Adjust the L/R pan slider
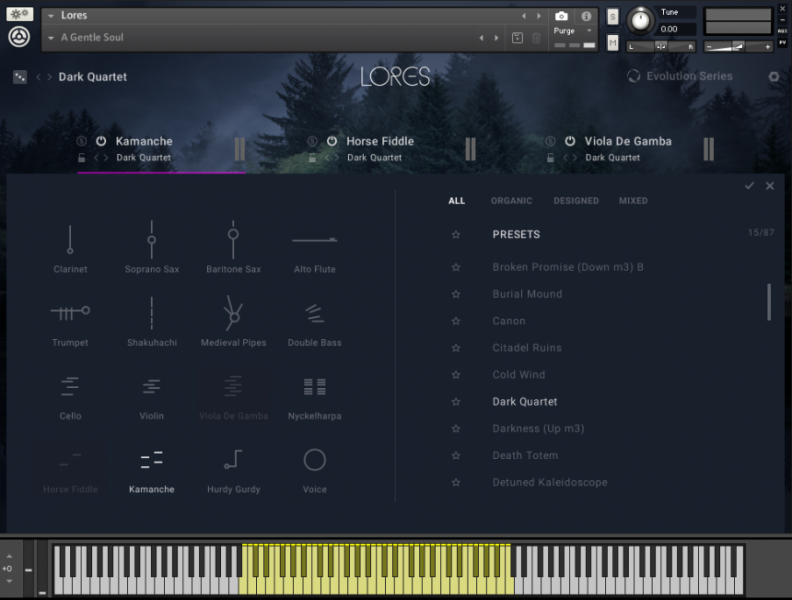This screenshot has height=600, width=792. (661, 46)
